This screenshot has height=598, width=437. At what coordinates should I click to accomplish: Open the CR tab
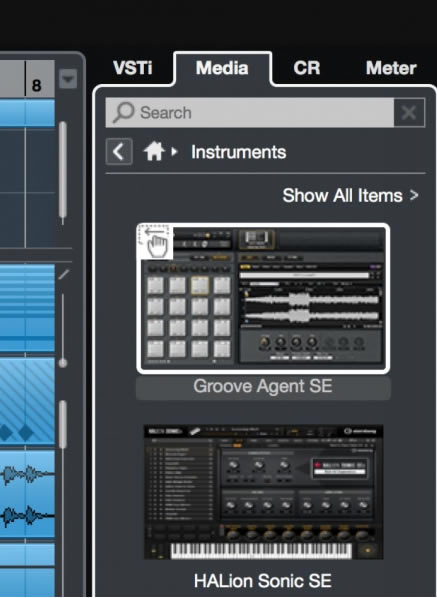pos(307,68)
